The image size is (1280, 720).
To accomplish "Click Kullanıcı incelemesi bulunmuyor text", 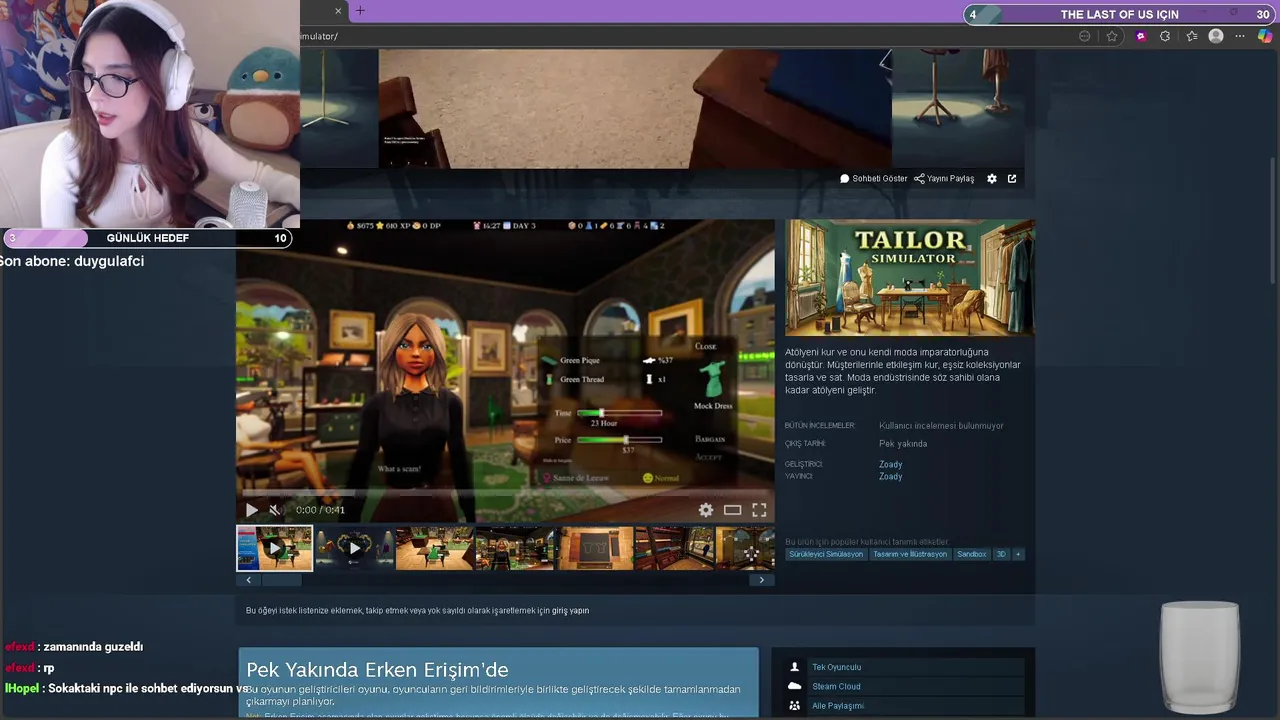I will 941,426.
